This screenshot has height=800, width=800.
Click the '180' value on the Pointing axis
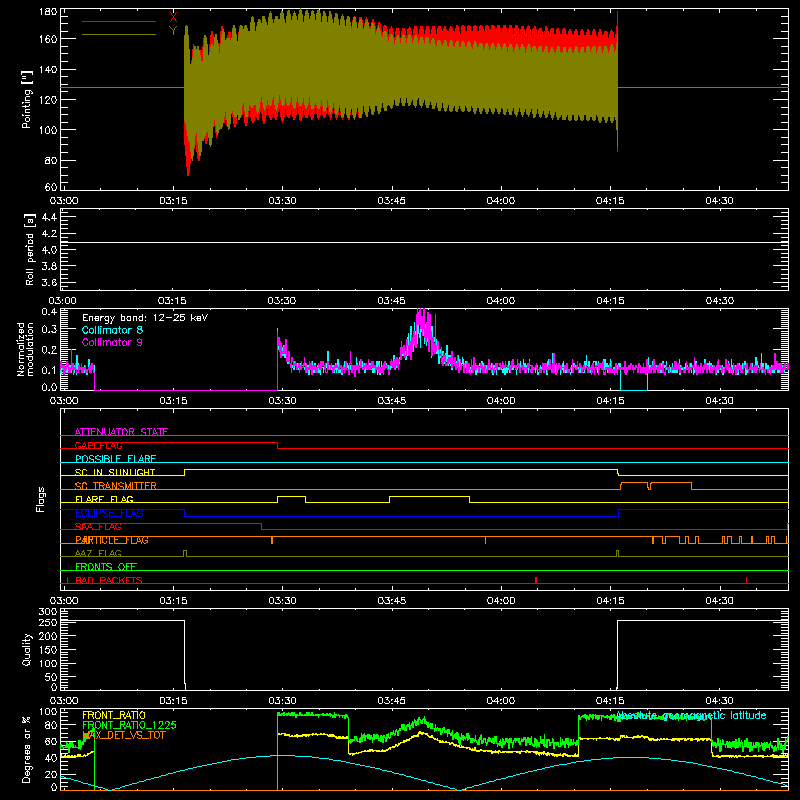pyautogui.click(x=48, y=12)
